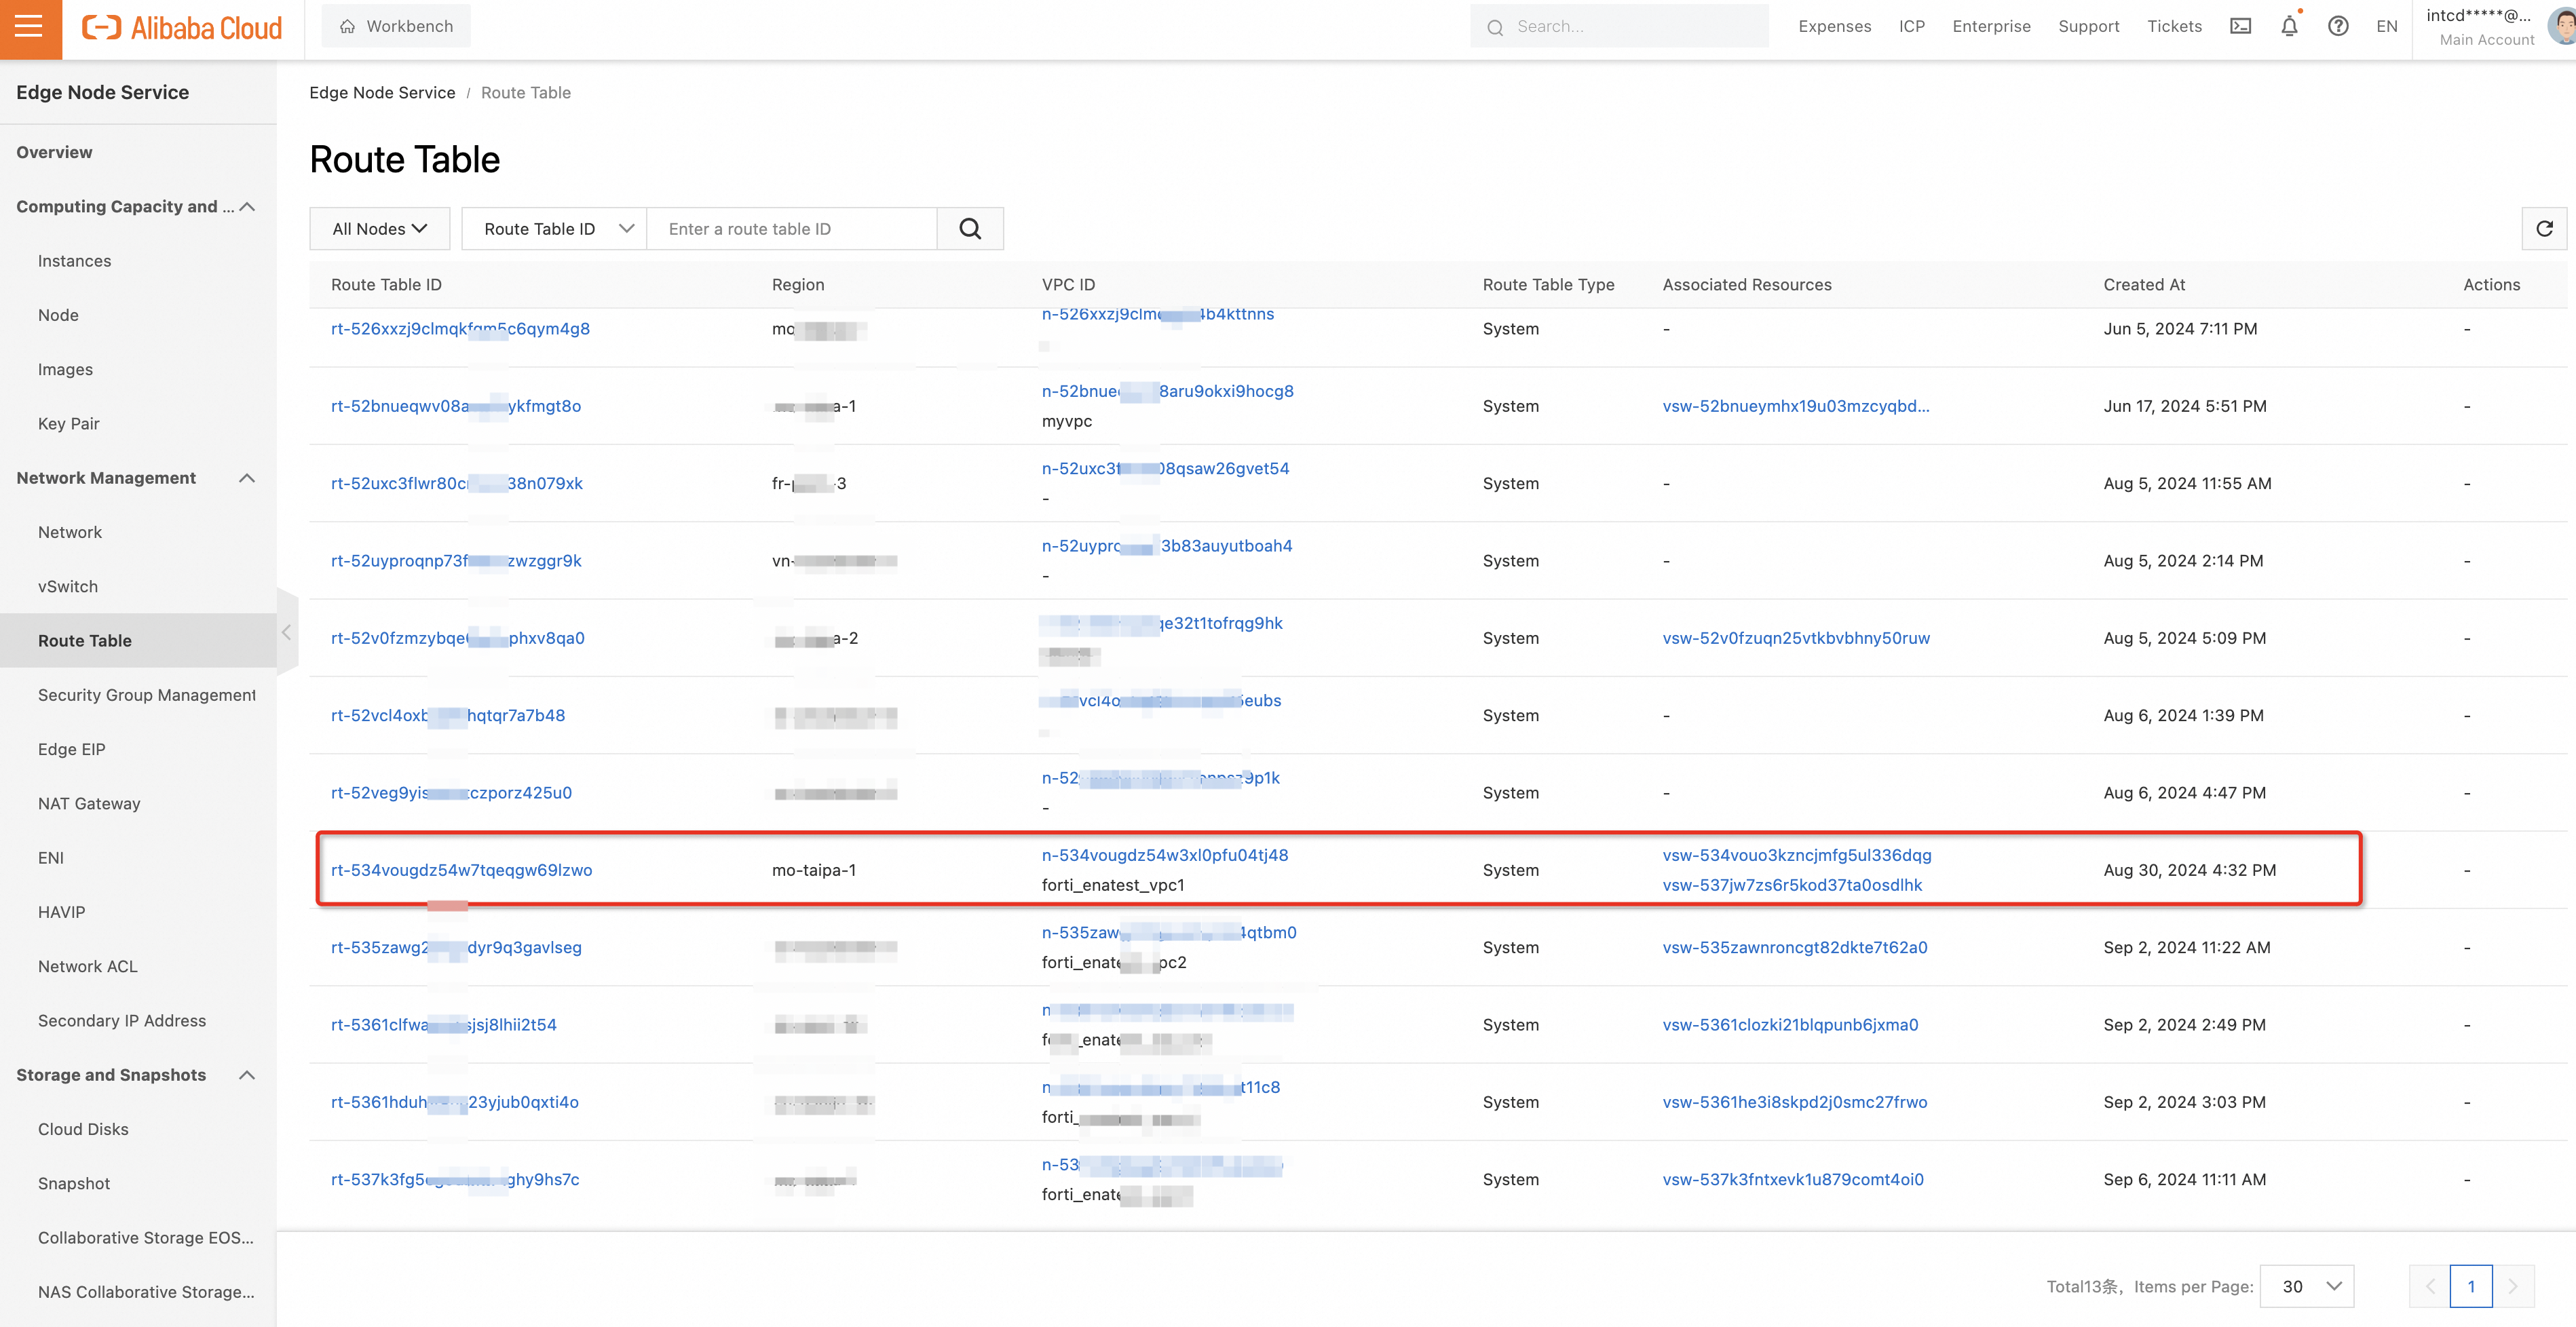The width and height of the screenshot is (2576, 1327).
Task: Open Security Group Management in the sidebar
Action: tap(146, 695)
